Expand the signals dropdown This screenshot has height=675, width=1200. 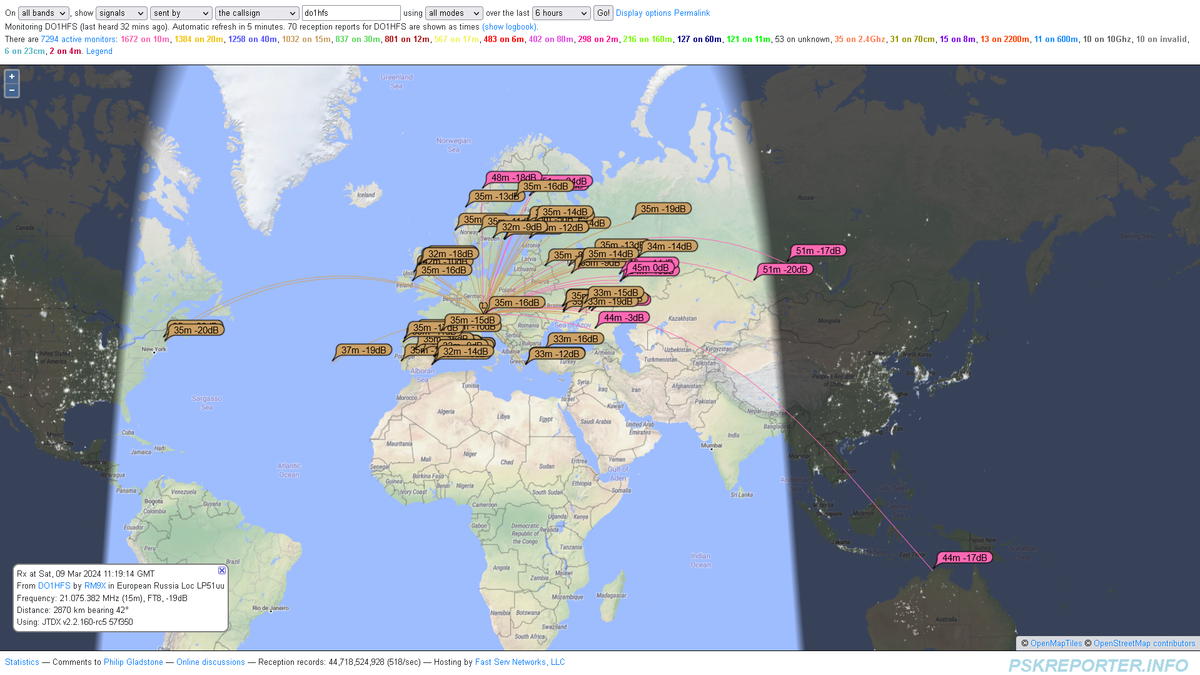pyautogui.click(x=121, y=13)
